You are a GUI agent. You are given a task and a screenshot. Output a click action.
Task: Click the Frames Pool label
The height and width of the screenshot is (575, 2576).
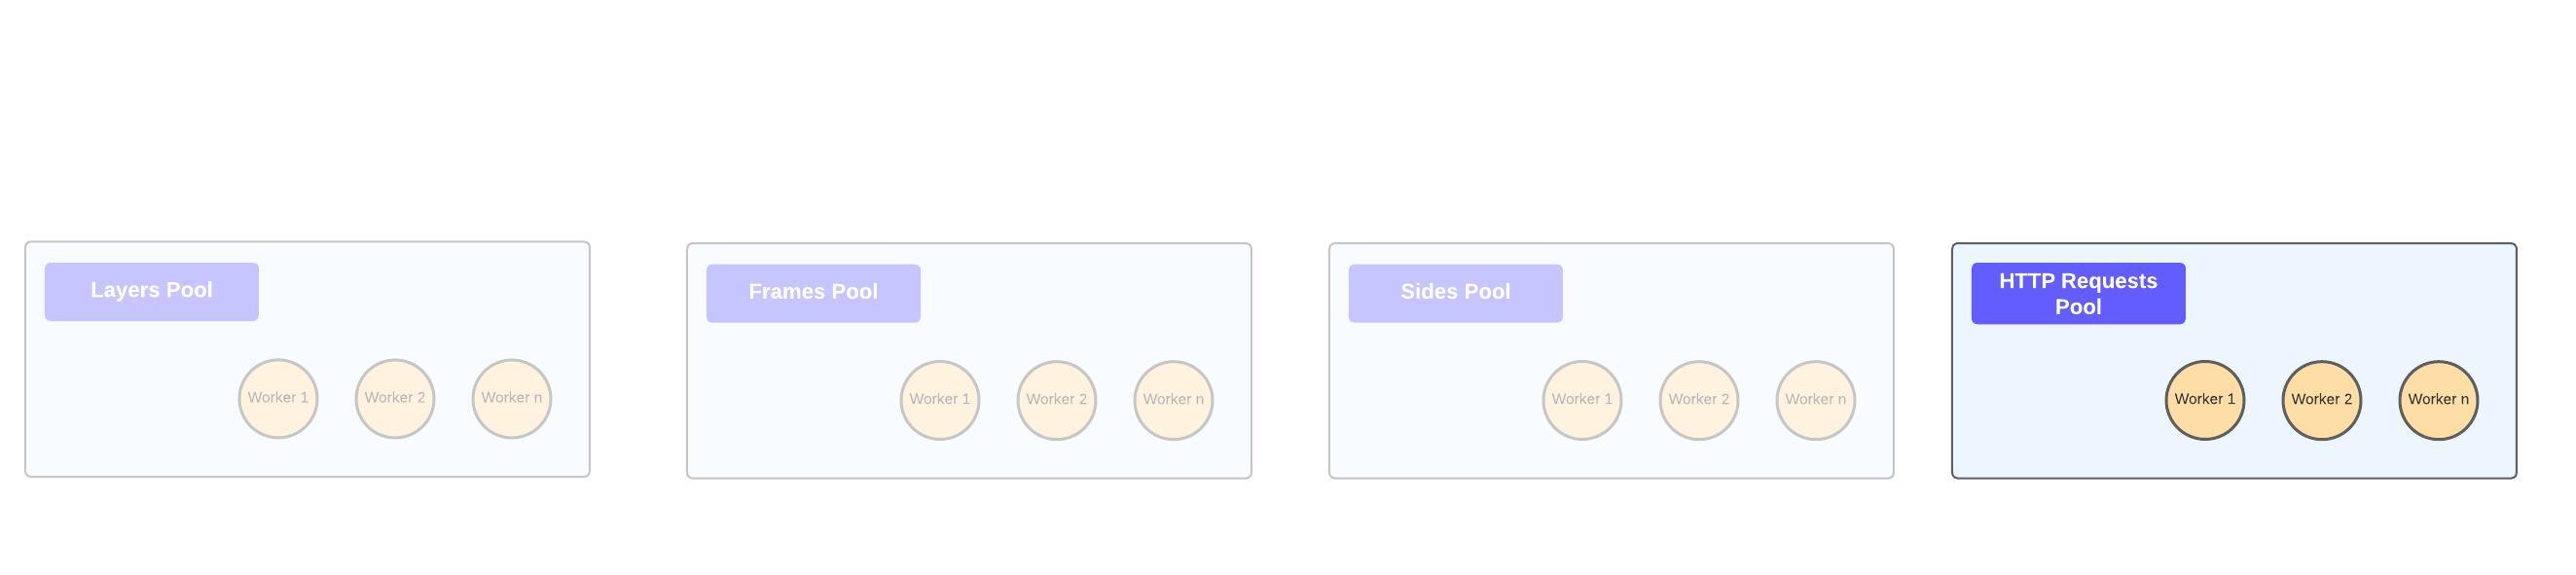813,293
